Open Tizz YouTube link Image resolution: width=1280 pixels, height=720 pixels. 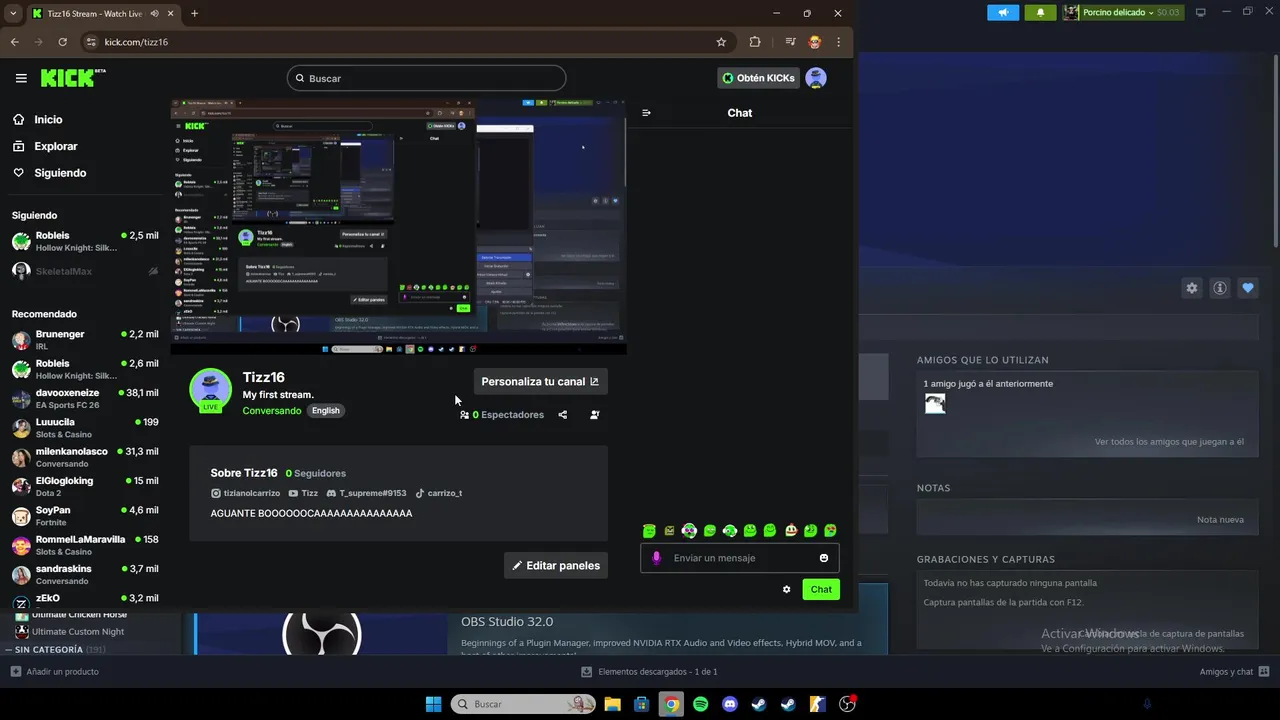click(x=303, y=493)
